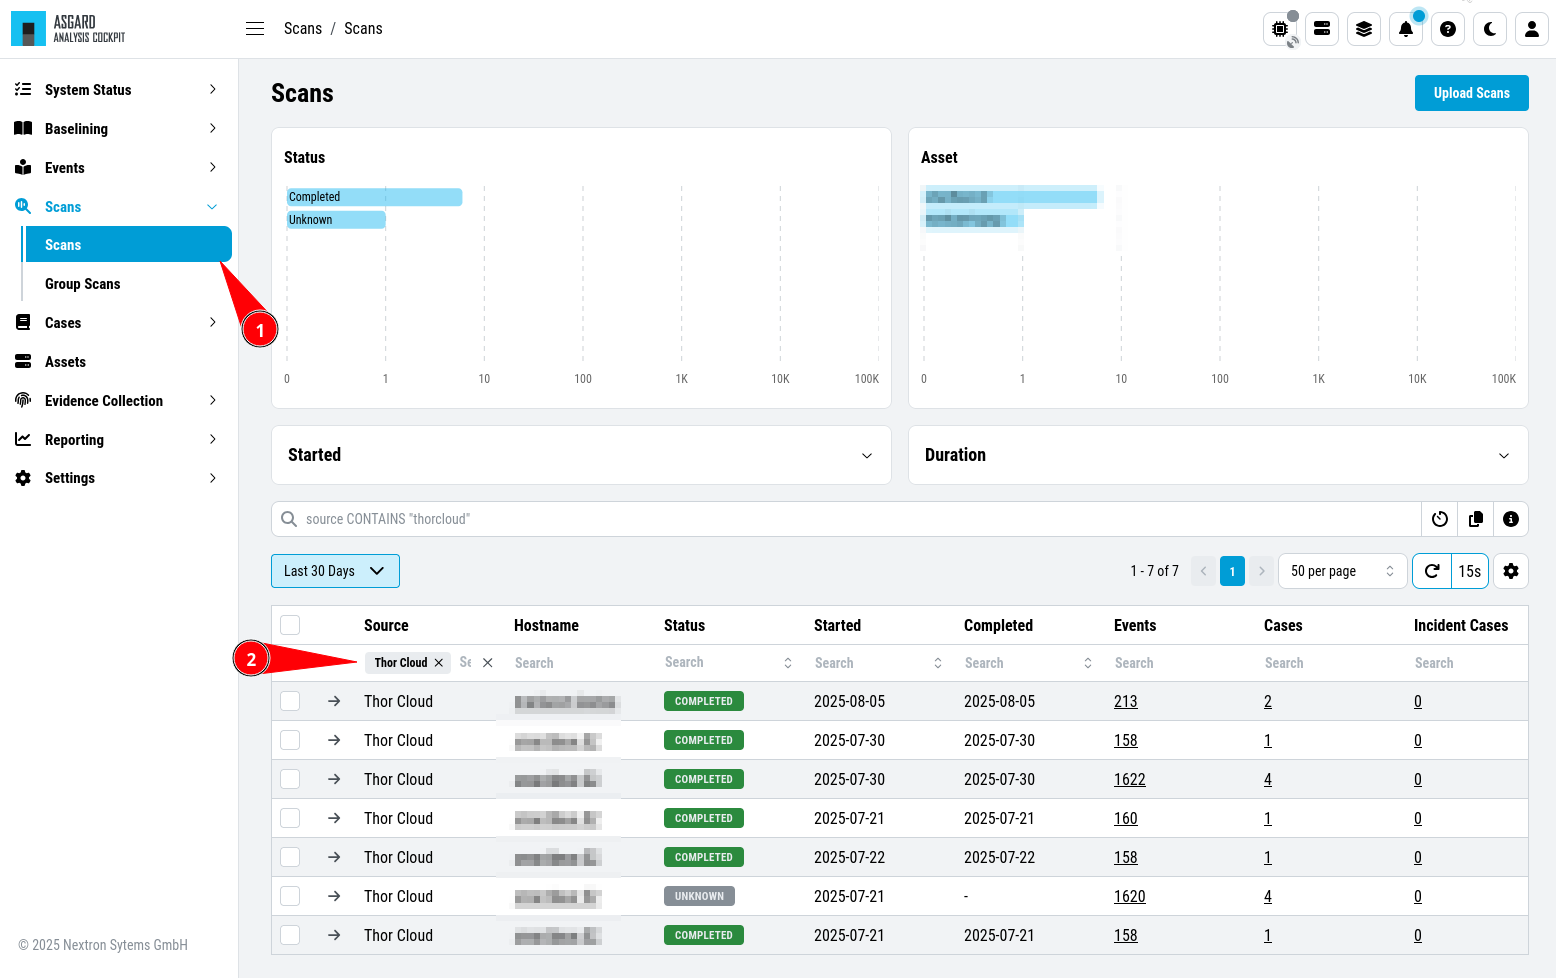Click the query history clock icon
The image size is (1556, 978).
click(x=1440, y=519)
